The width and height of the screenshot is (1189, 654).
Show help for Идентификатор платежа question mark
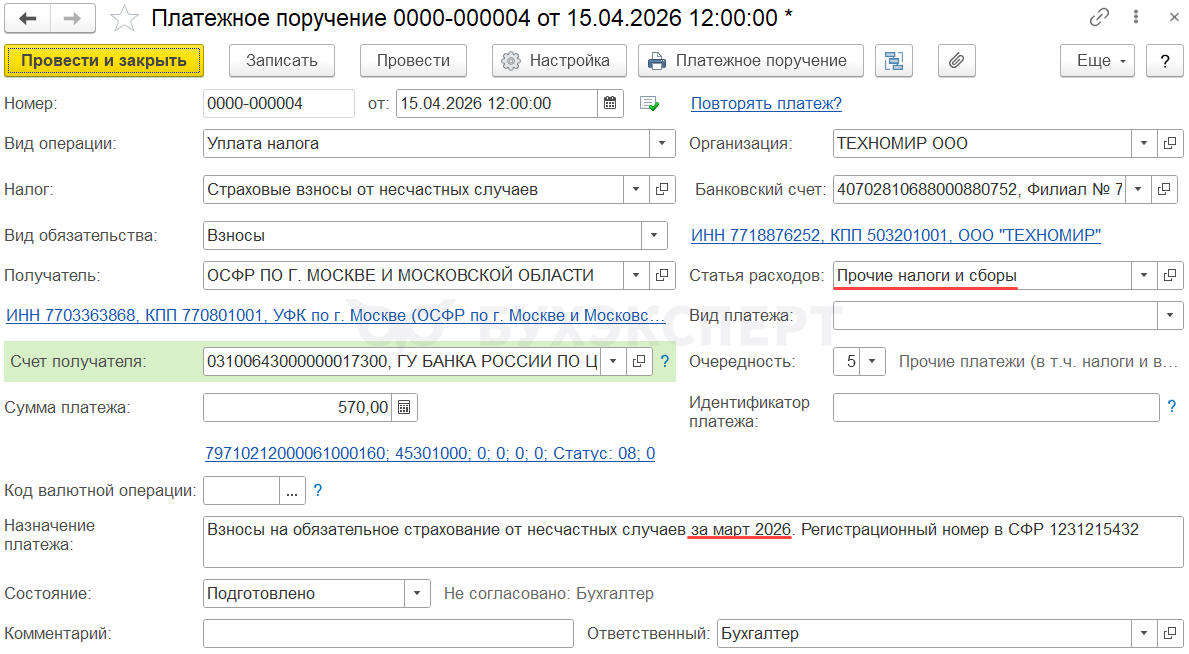point(1172,407)
